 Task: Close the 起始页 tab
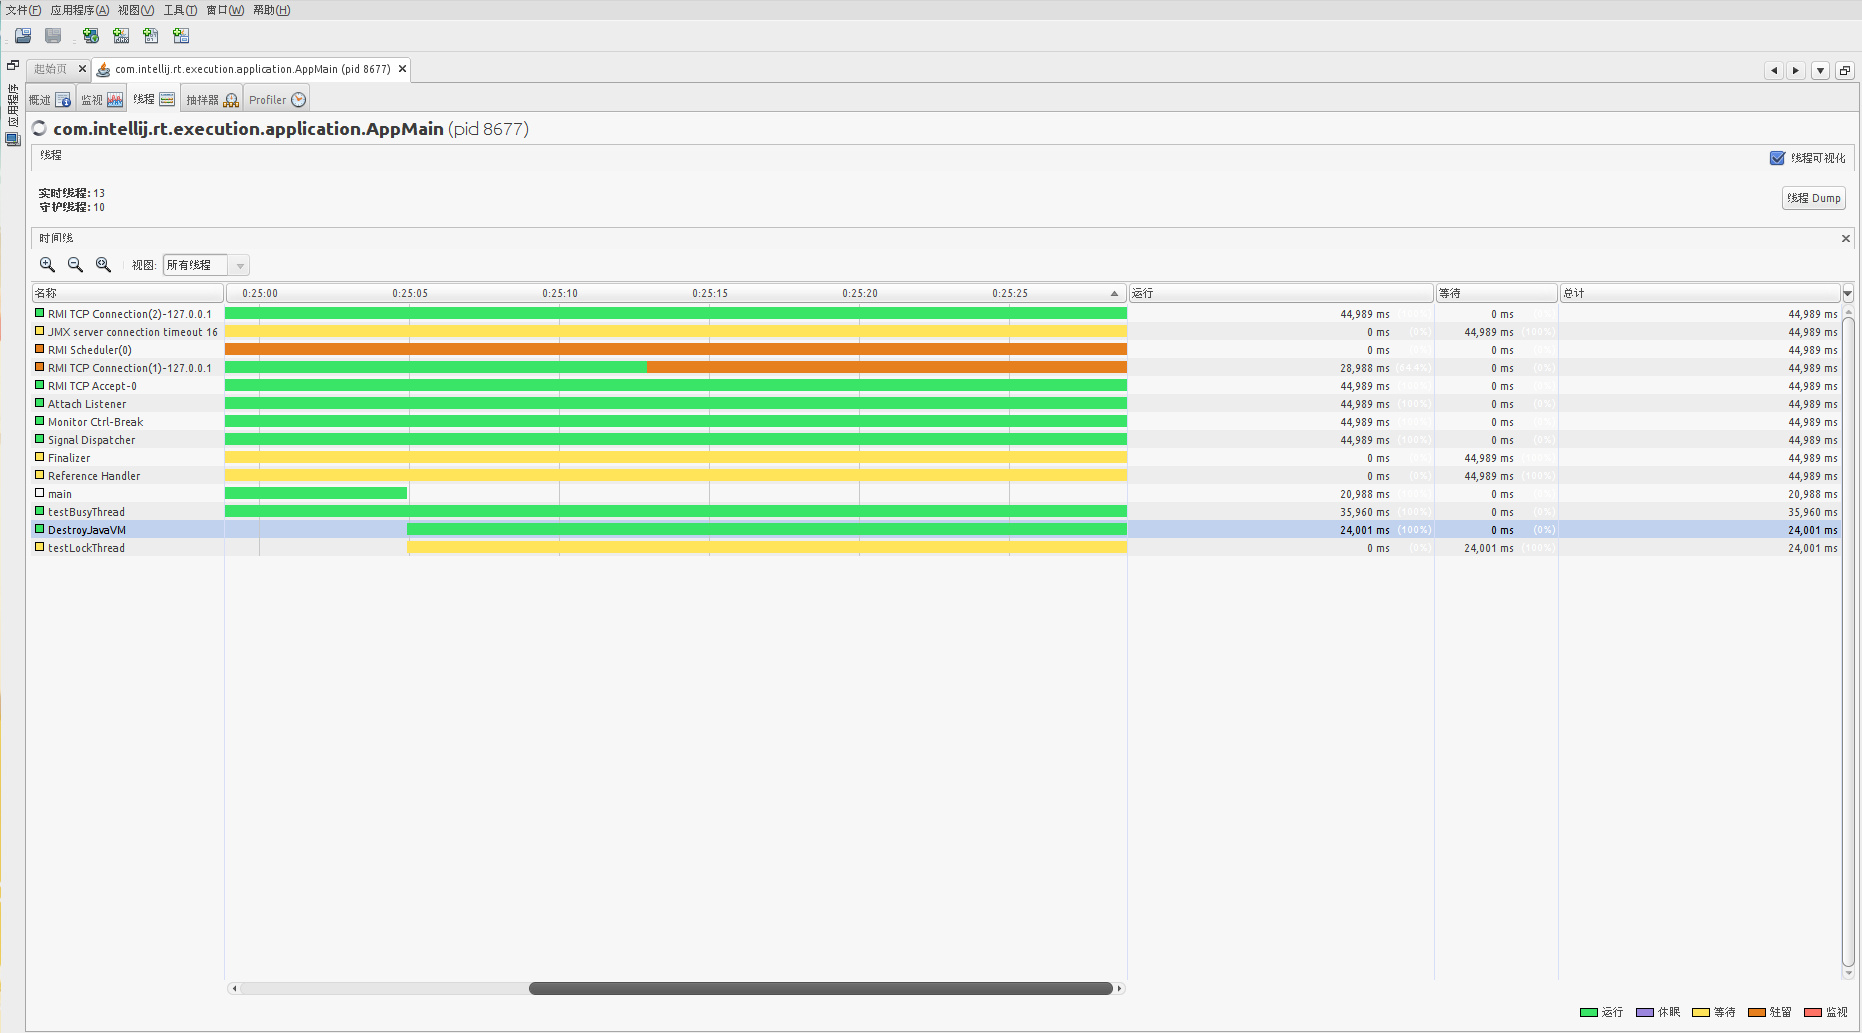[82, 69]
